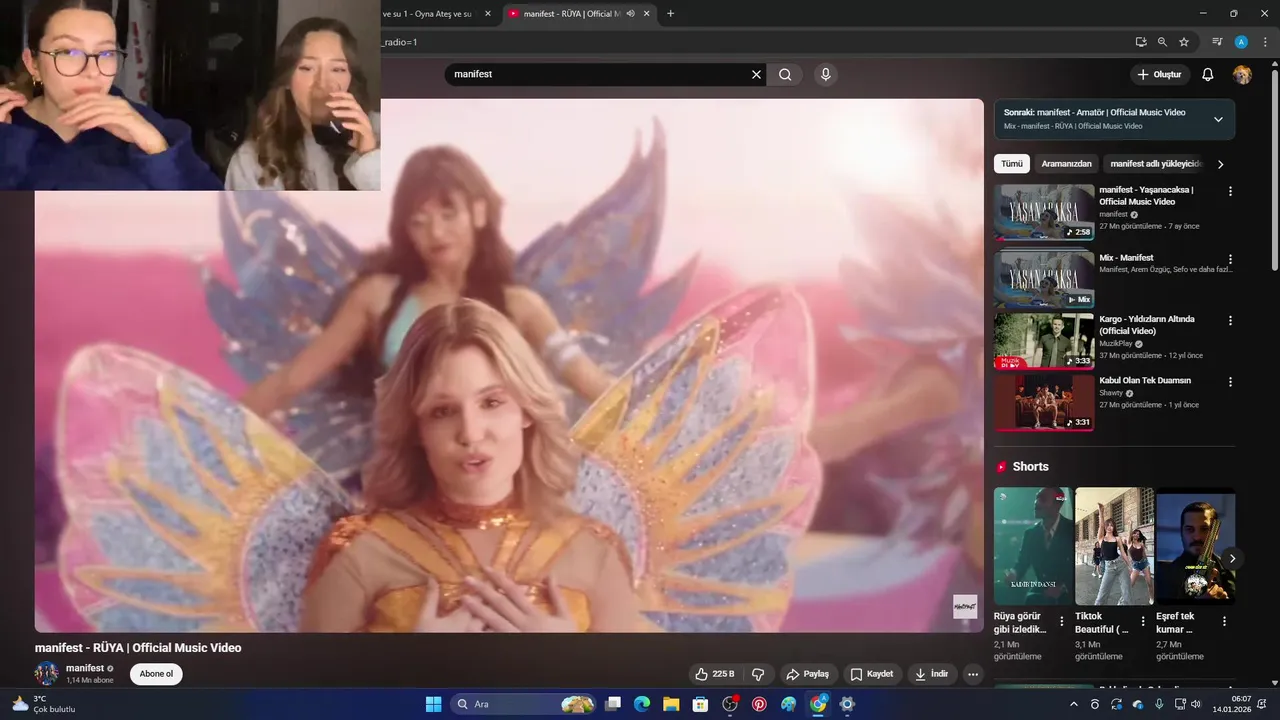The height and width of the screenshot is (720, 1280).
Task: Open the Eşref tek kumar Short
Action: [1195, 546]
